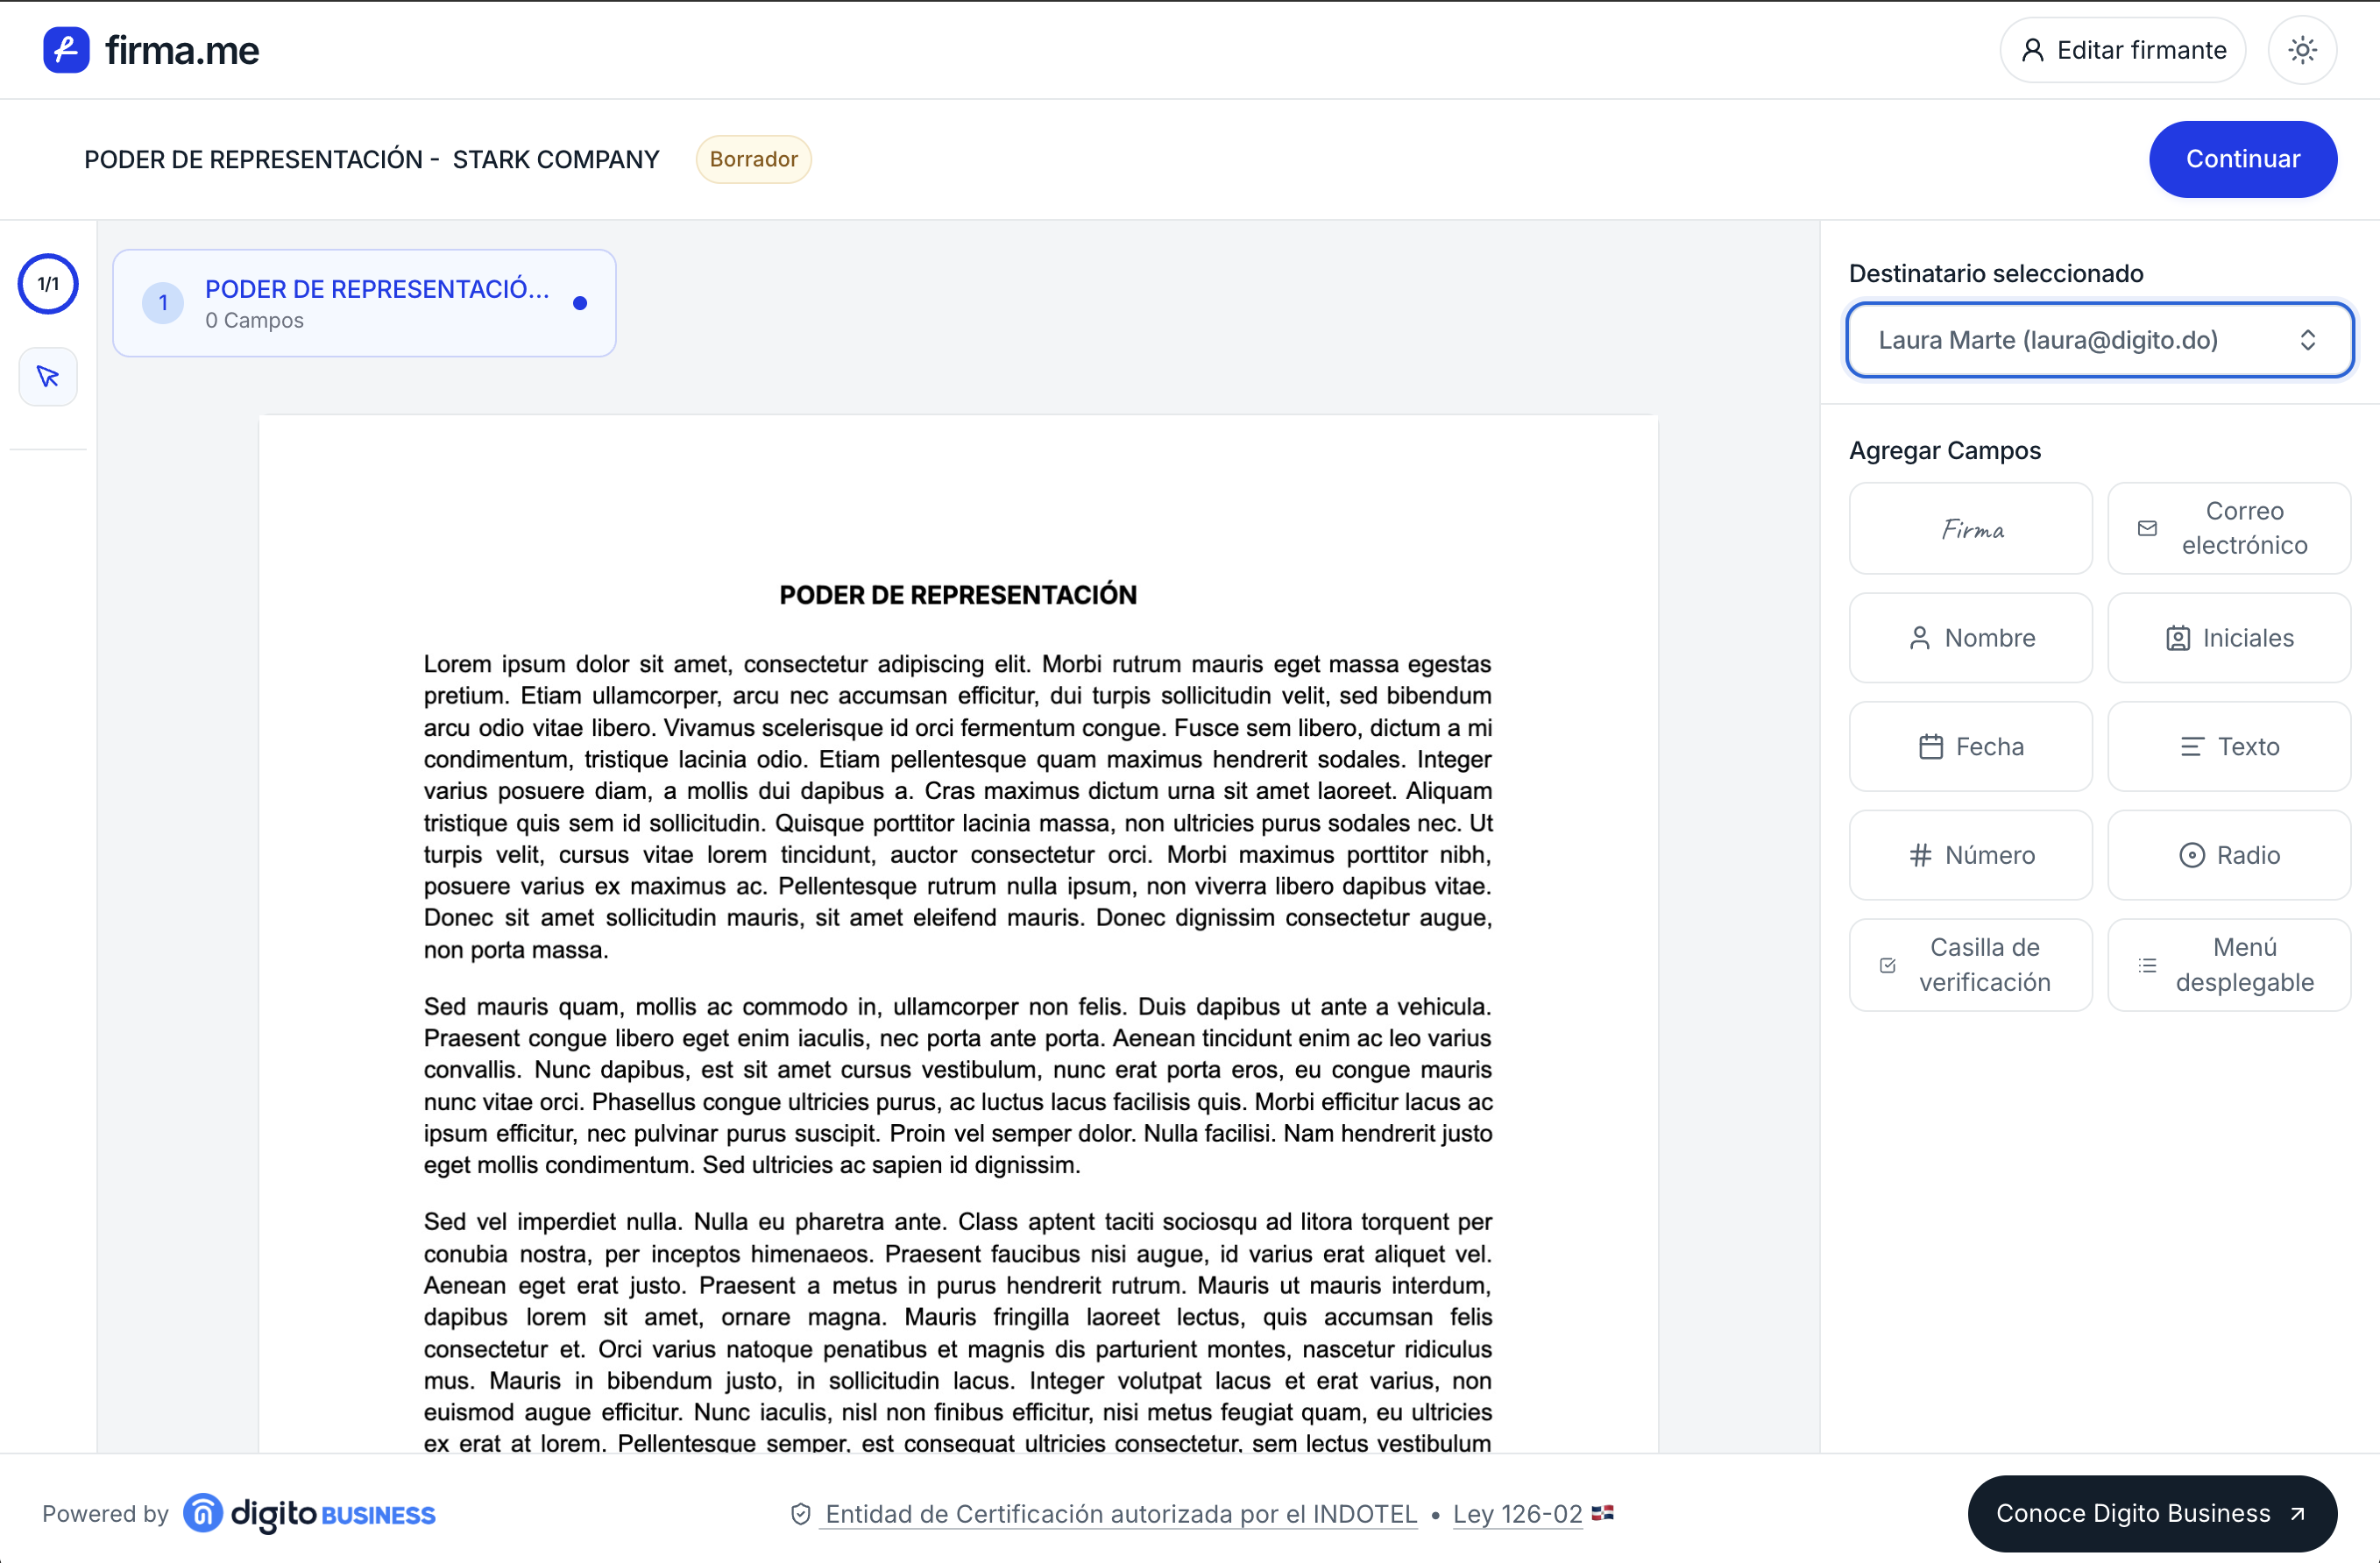Select the cursor pointer tool

[x=48, y=377]
